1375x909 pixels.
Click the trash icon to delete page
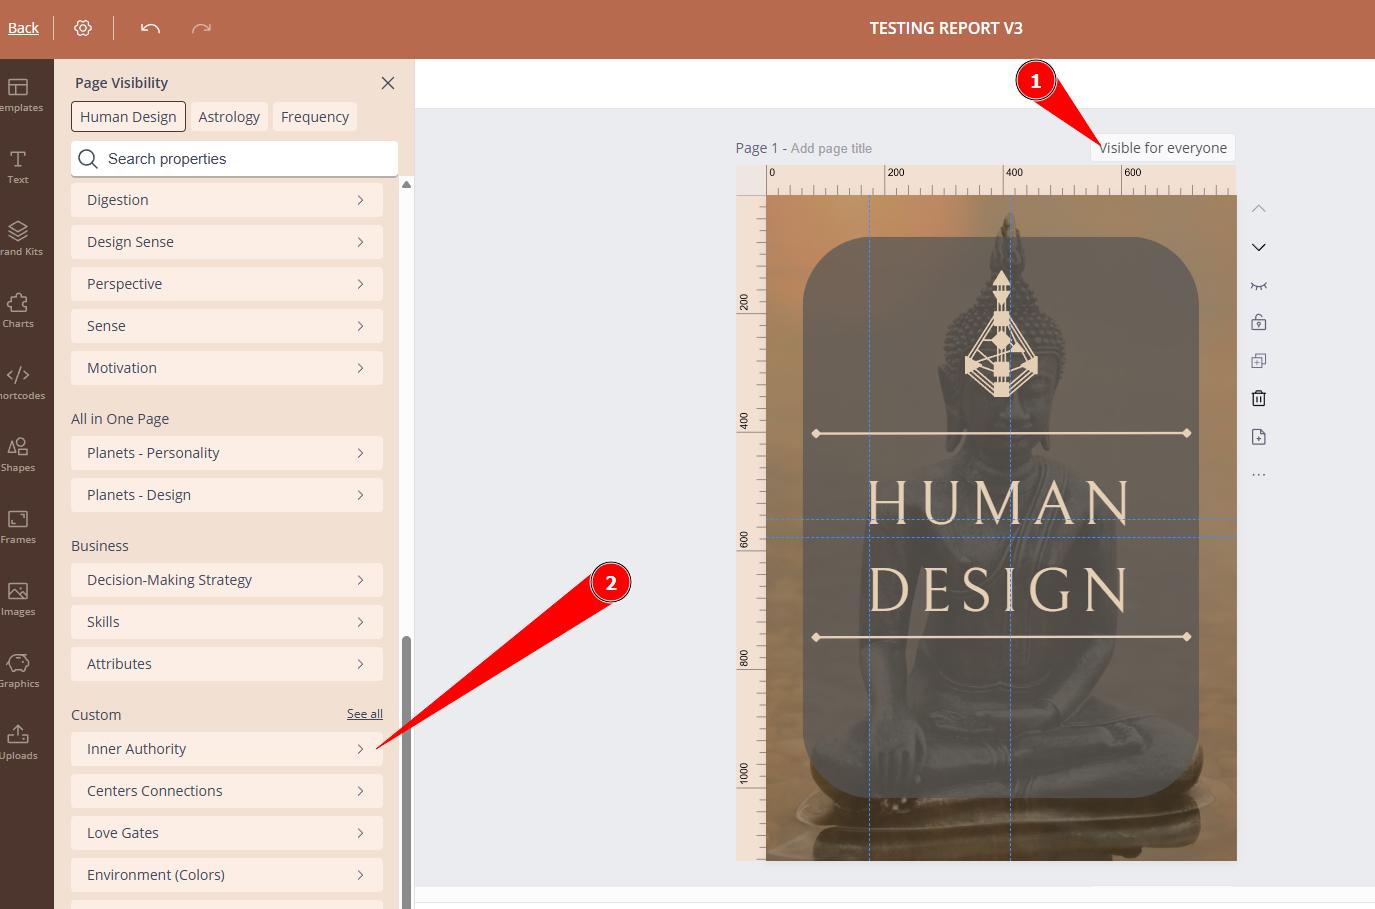tap(1259, 399)
